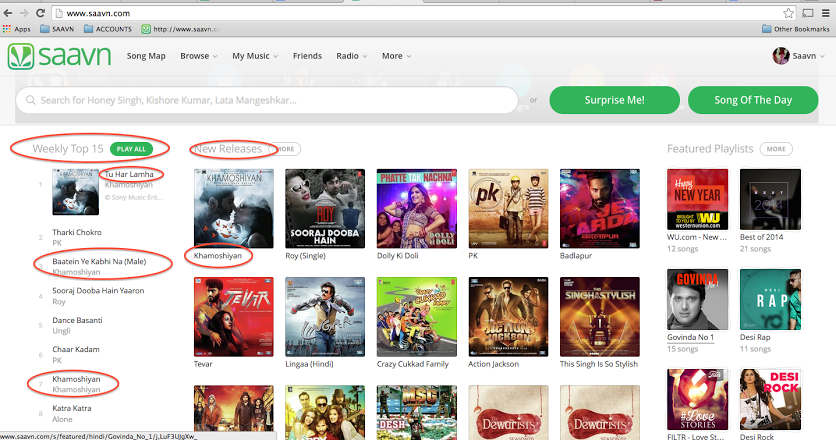The height and width of the screenshot is (440, 836).
Task: Open PK album cover
Action: pyautogui.click(x=508, y=209)
